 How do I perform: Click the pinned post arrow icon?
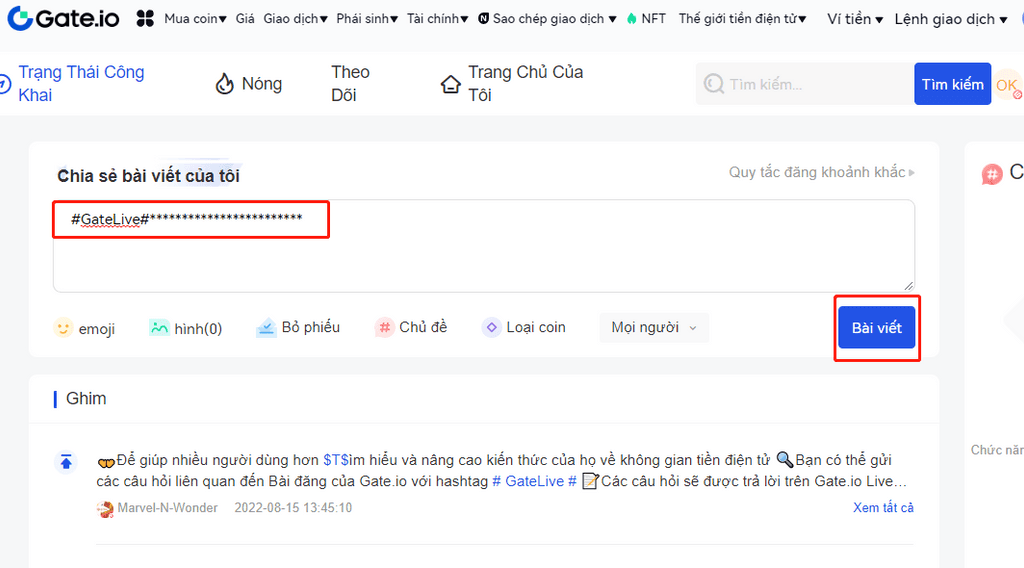[x=66, y=462]
